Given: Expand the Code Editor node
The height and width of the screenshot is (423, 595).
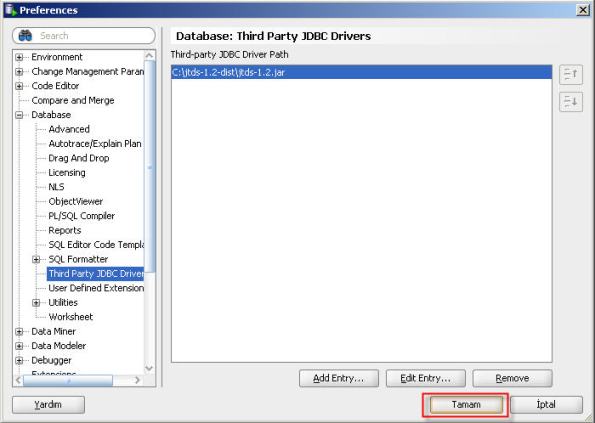Looking at the screenshot, I should 19,86.
